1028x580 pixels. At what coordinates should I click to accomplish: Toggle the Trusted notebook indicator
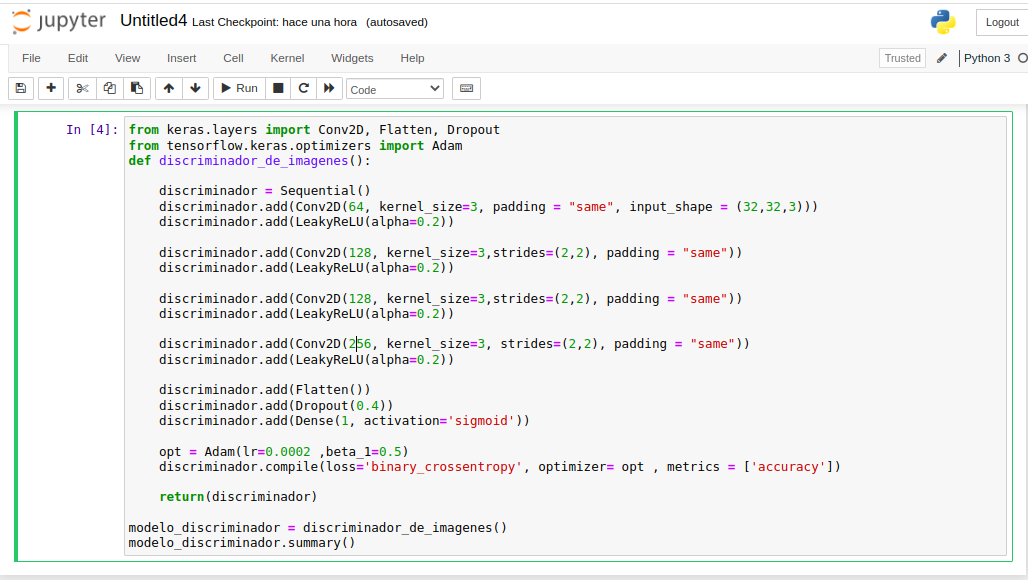click(x=902, y=58)
